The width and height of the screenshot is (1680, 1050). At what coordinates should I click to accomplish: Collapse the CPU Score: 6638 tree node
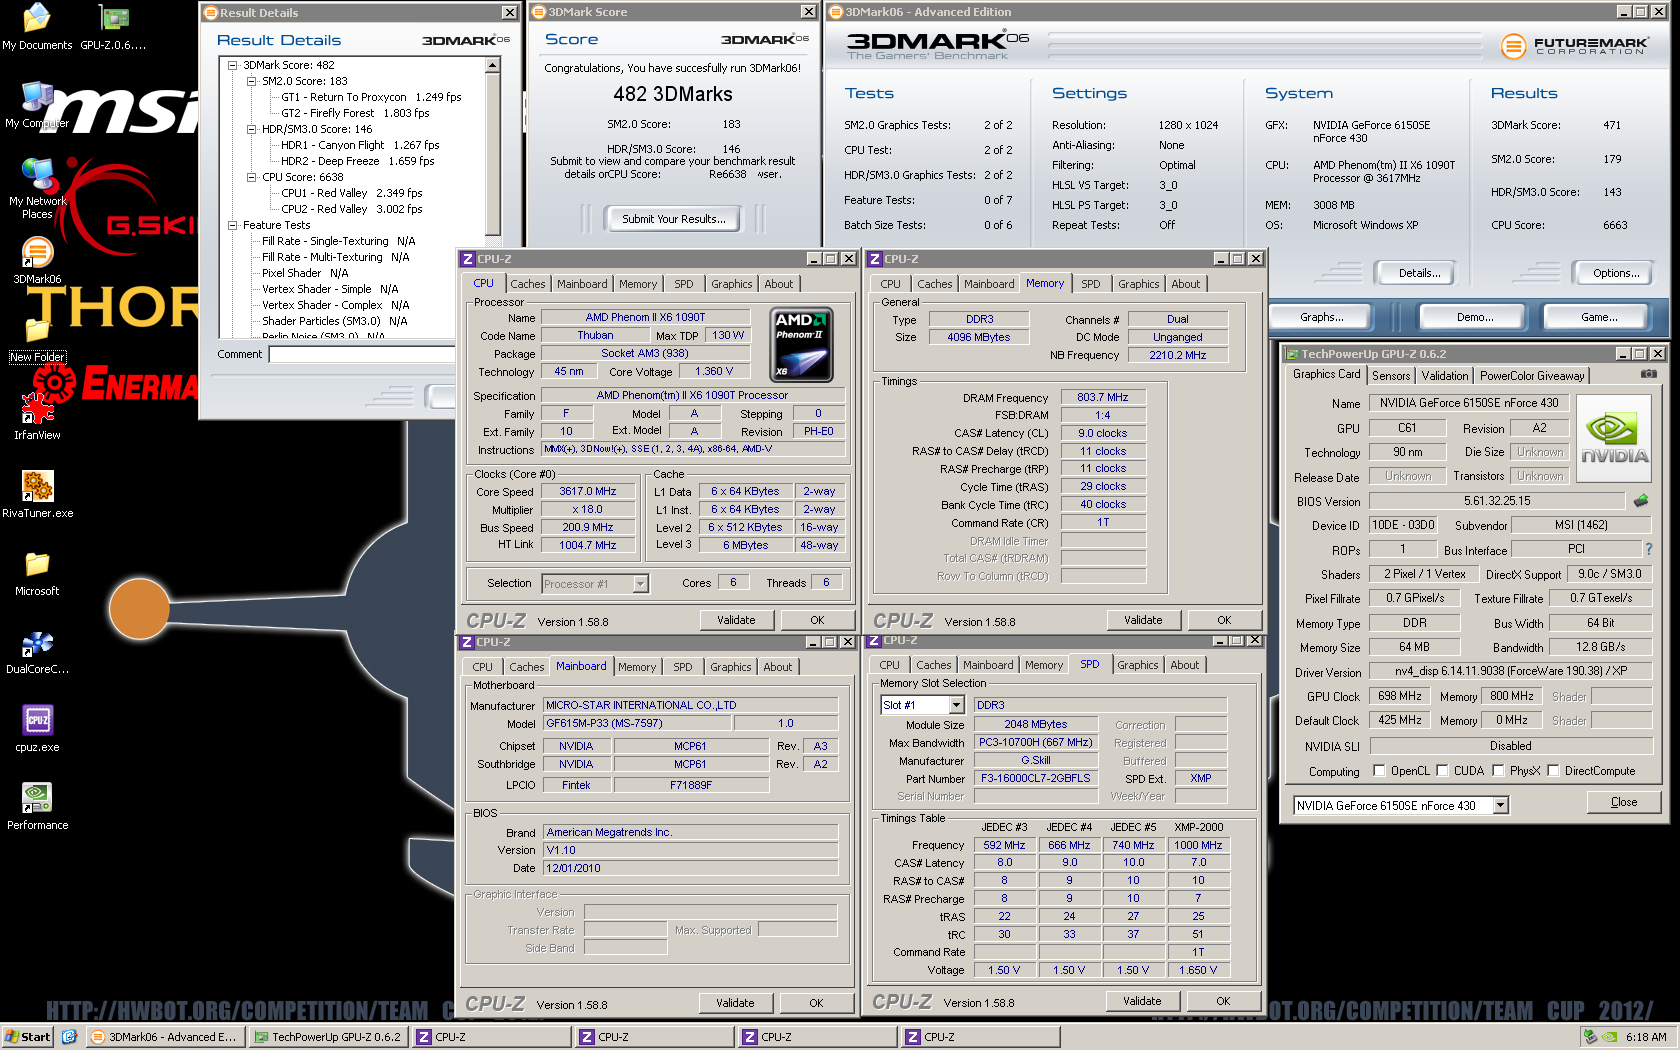pos(252,177)
